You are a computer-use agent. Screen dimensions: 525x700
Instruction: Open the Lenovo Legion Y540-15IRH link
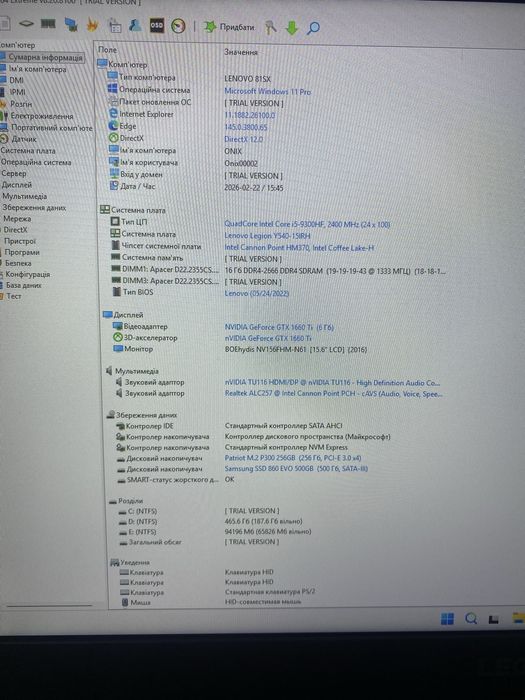(x=267, y=236)
